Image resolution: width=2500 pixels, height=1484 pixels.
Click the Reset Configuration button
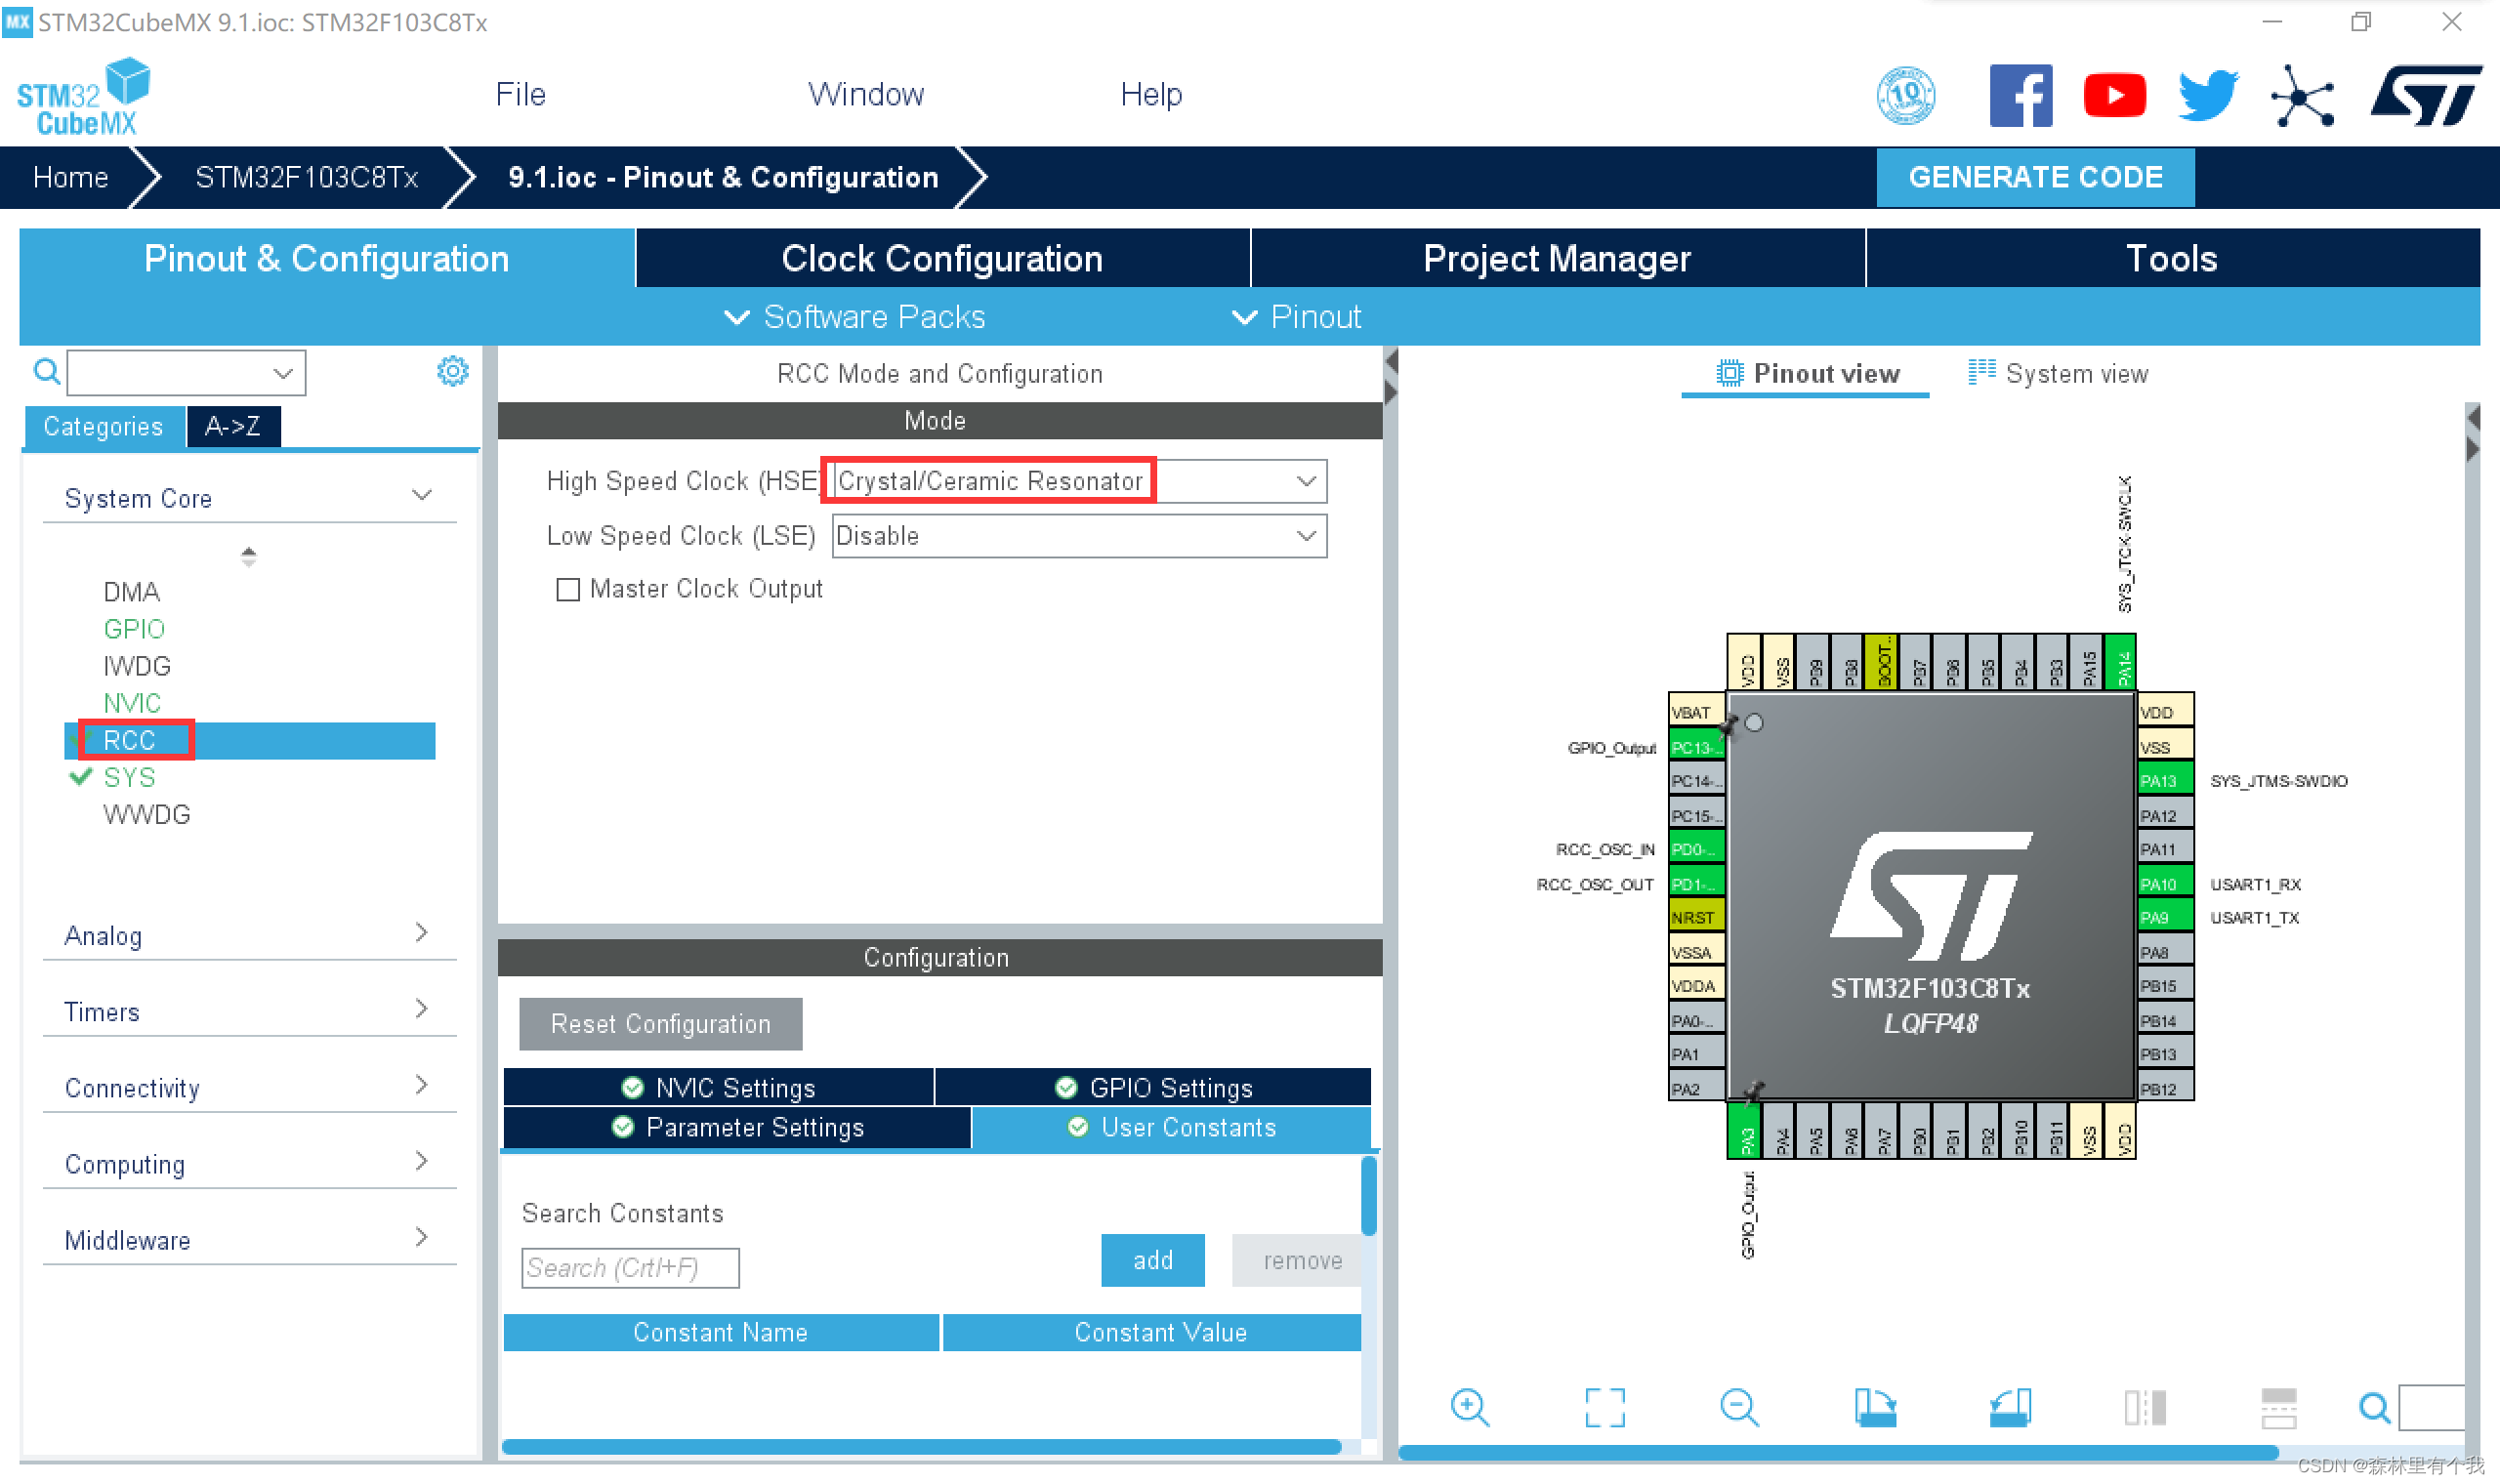point(660,1024)
